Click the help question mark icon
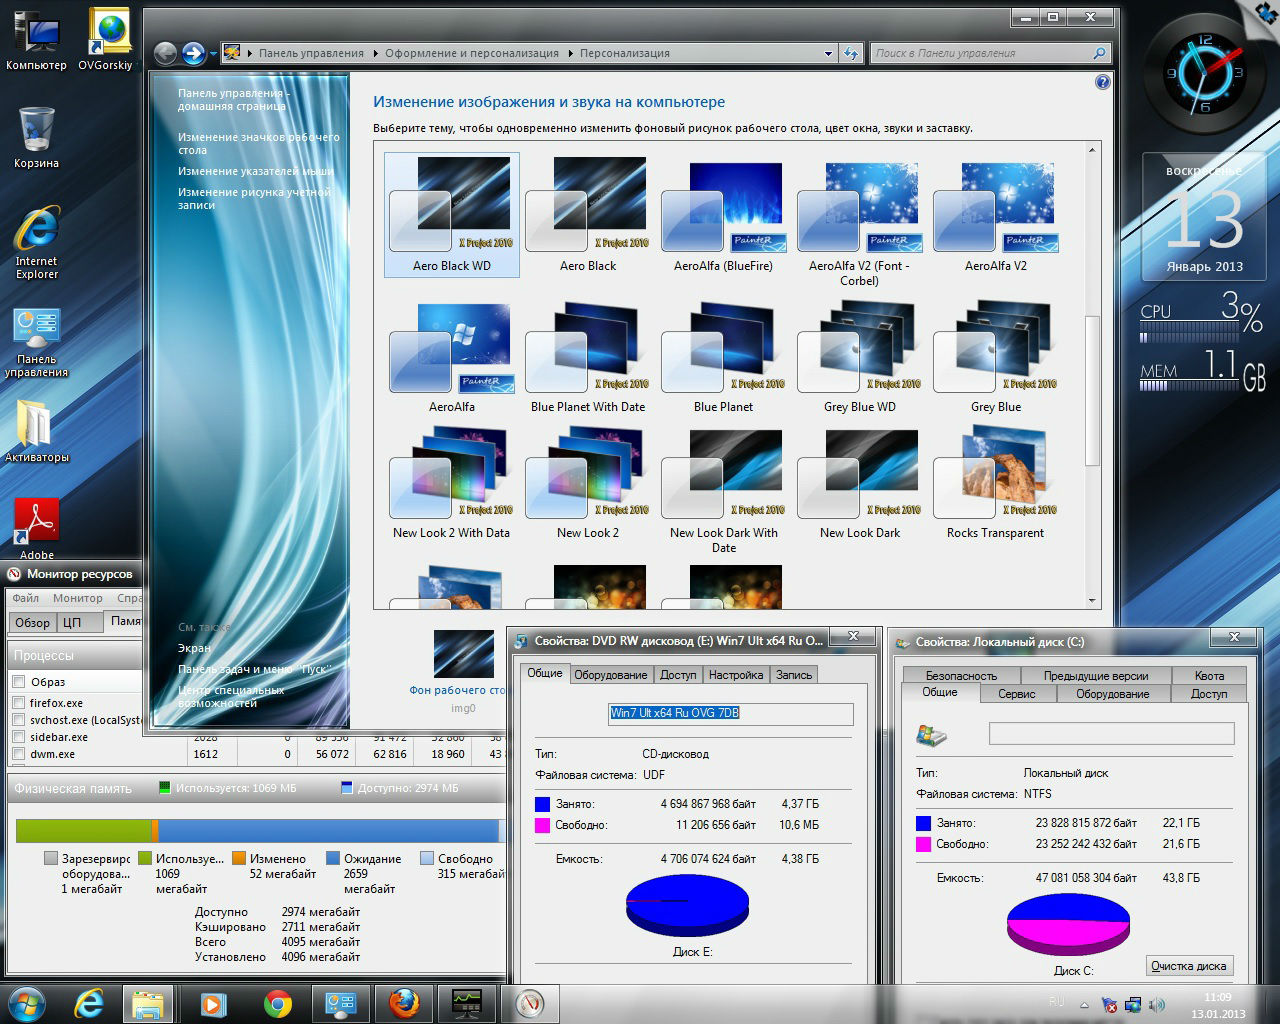The image size is (1280, 1024). pos(1102,82)
